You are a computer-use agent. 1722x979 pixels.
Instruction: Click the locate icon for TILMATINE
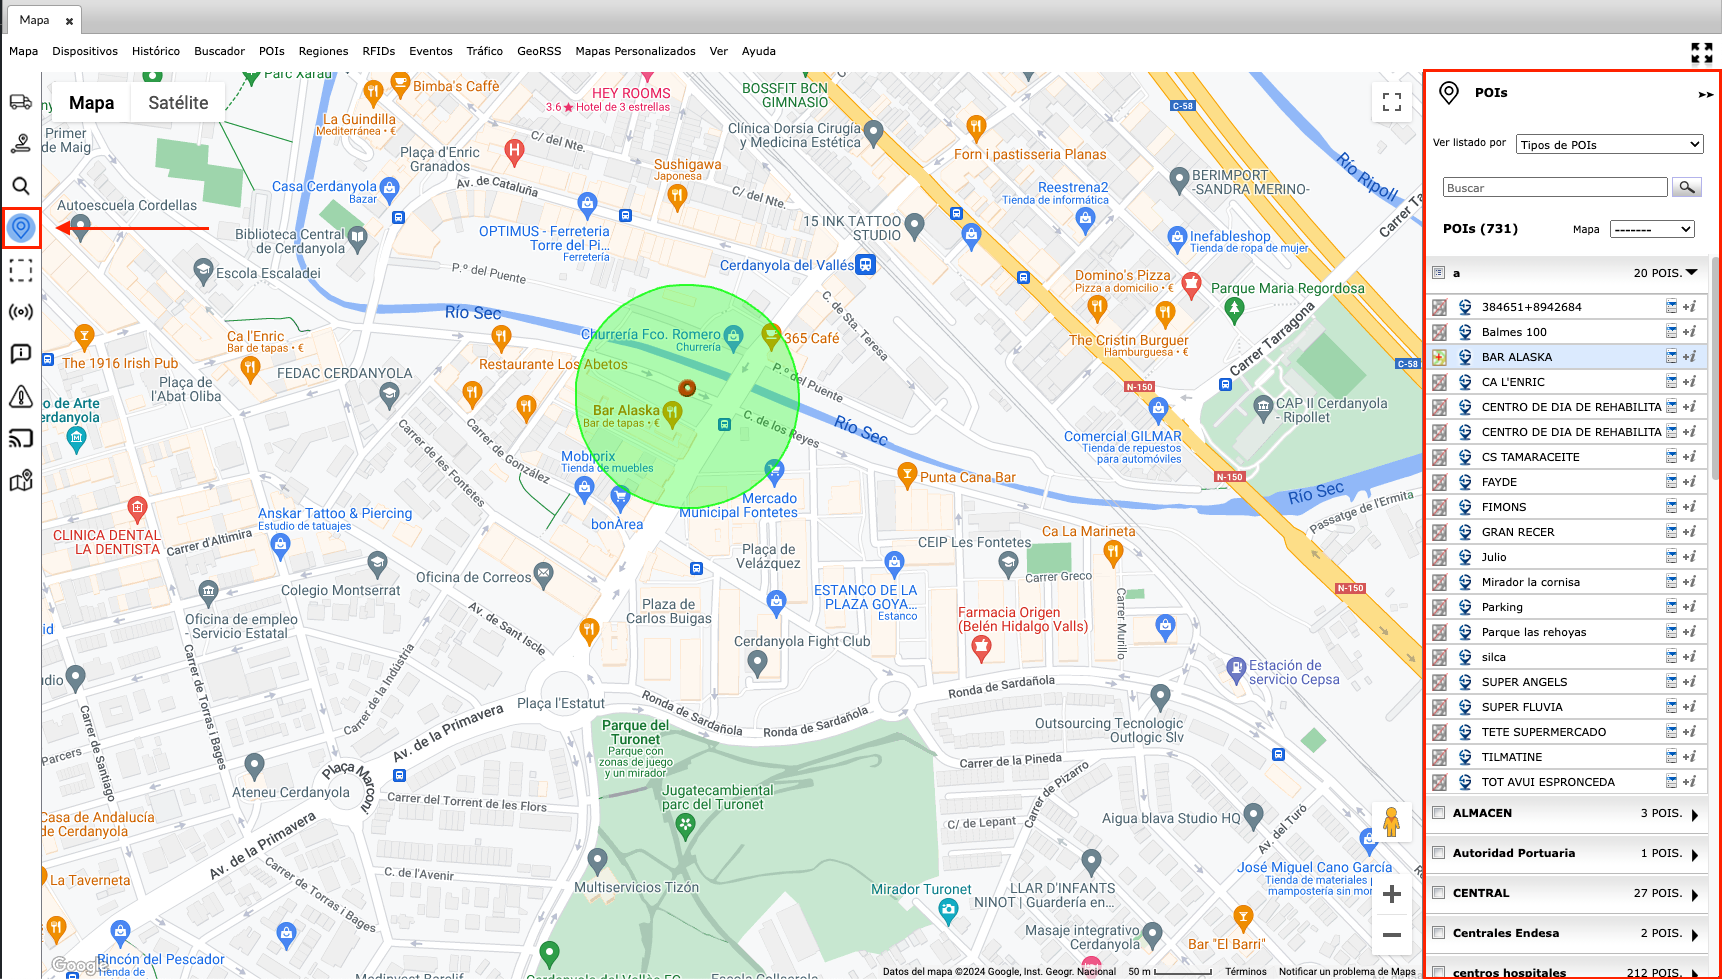coord(1465,757)
